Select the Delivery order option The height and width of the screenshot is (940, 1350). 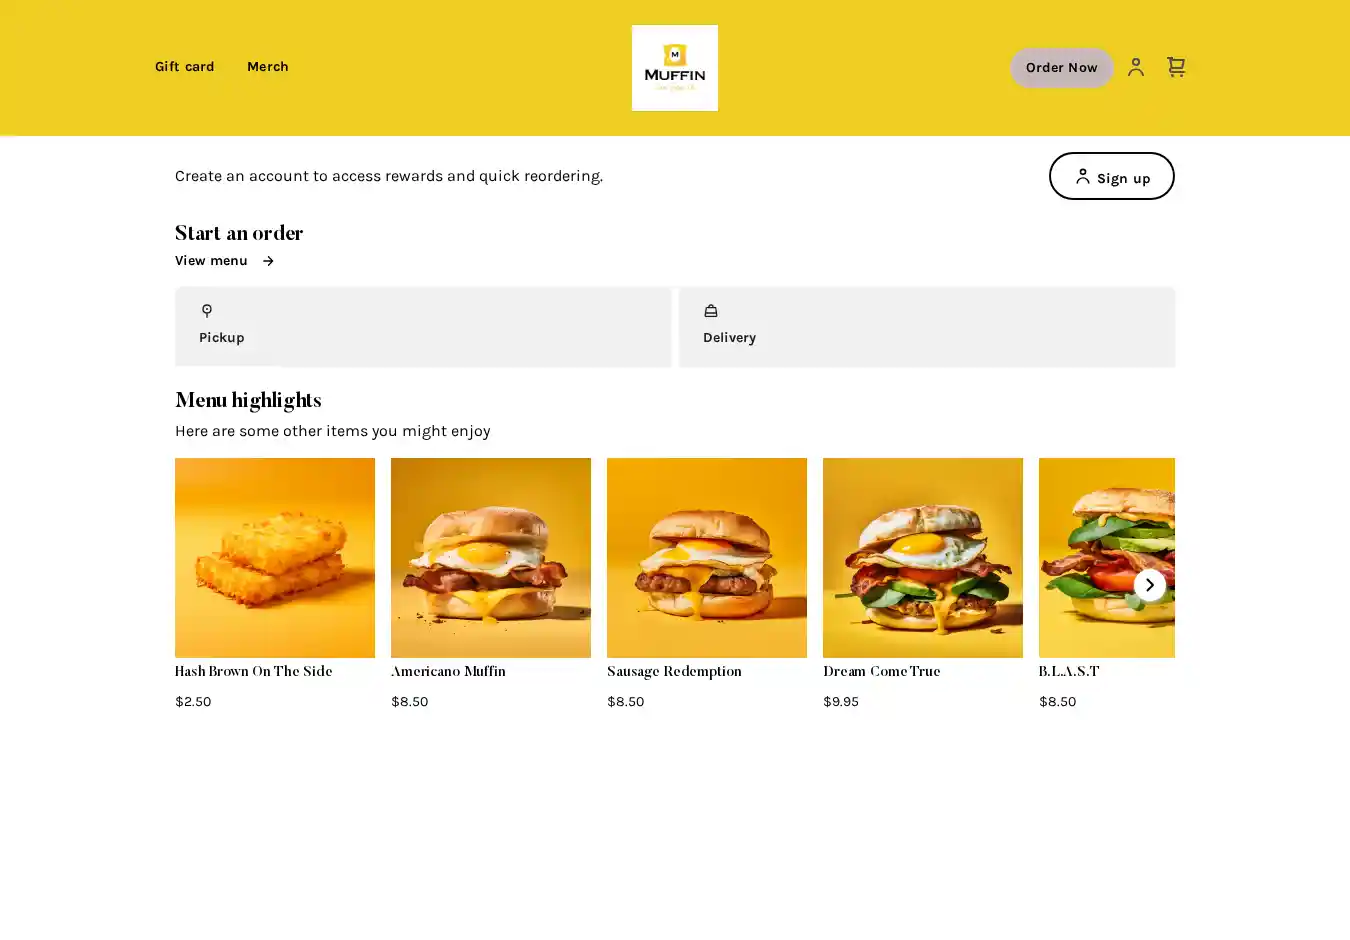pos(926,327)
